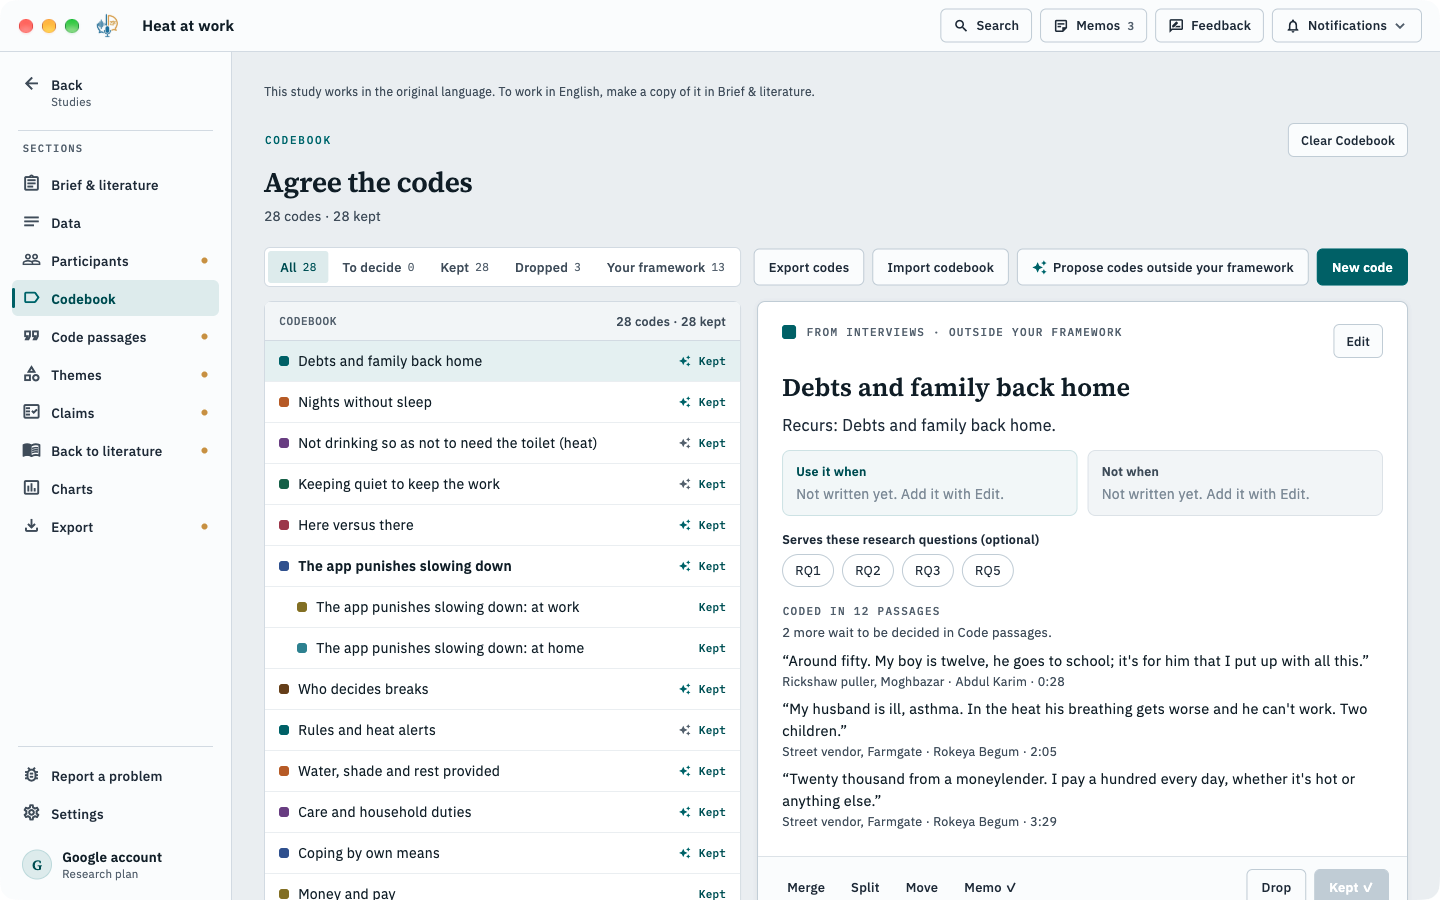The height and width of the screenshot is (900, 1440).
Task: Click the Heat at work app logo
Action: click(x=108, y=26)
